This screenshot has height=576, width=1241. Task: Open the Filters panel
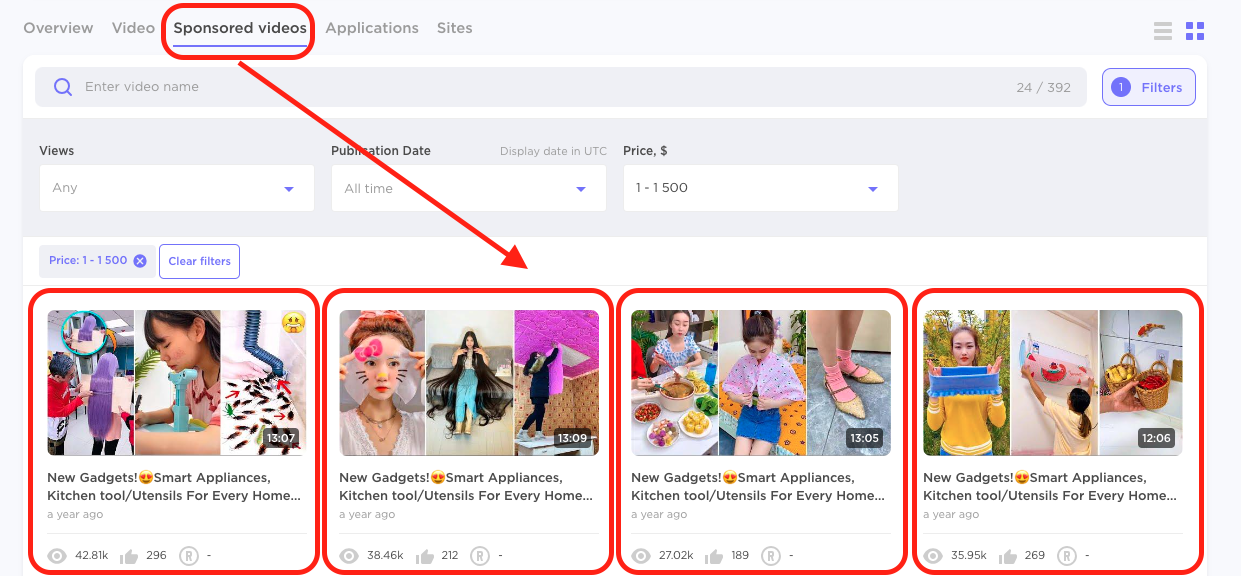pyautogui.click(x=1148, y=87)
